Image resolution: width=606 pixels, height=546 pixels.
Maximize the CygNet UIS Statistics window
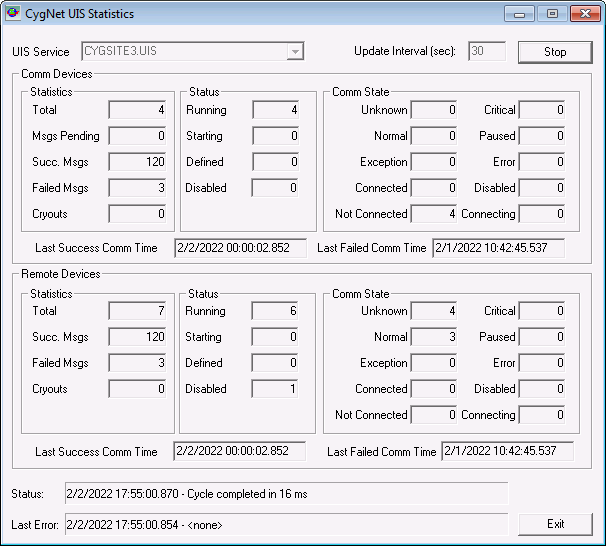click(x=552, y=14)
